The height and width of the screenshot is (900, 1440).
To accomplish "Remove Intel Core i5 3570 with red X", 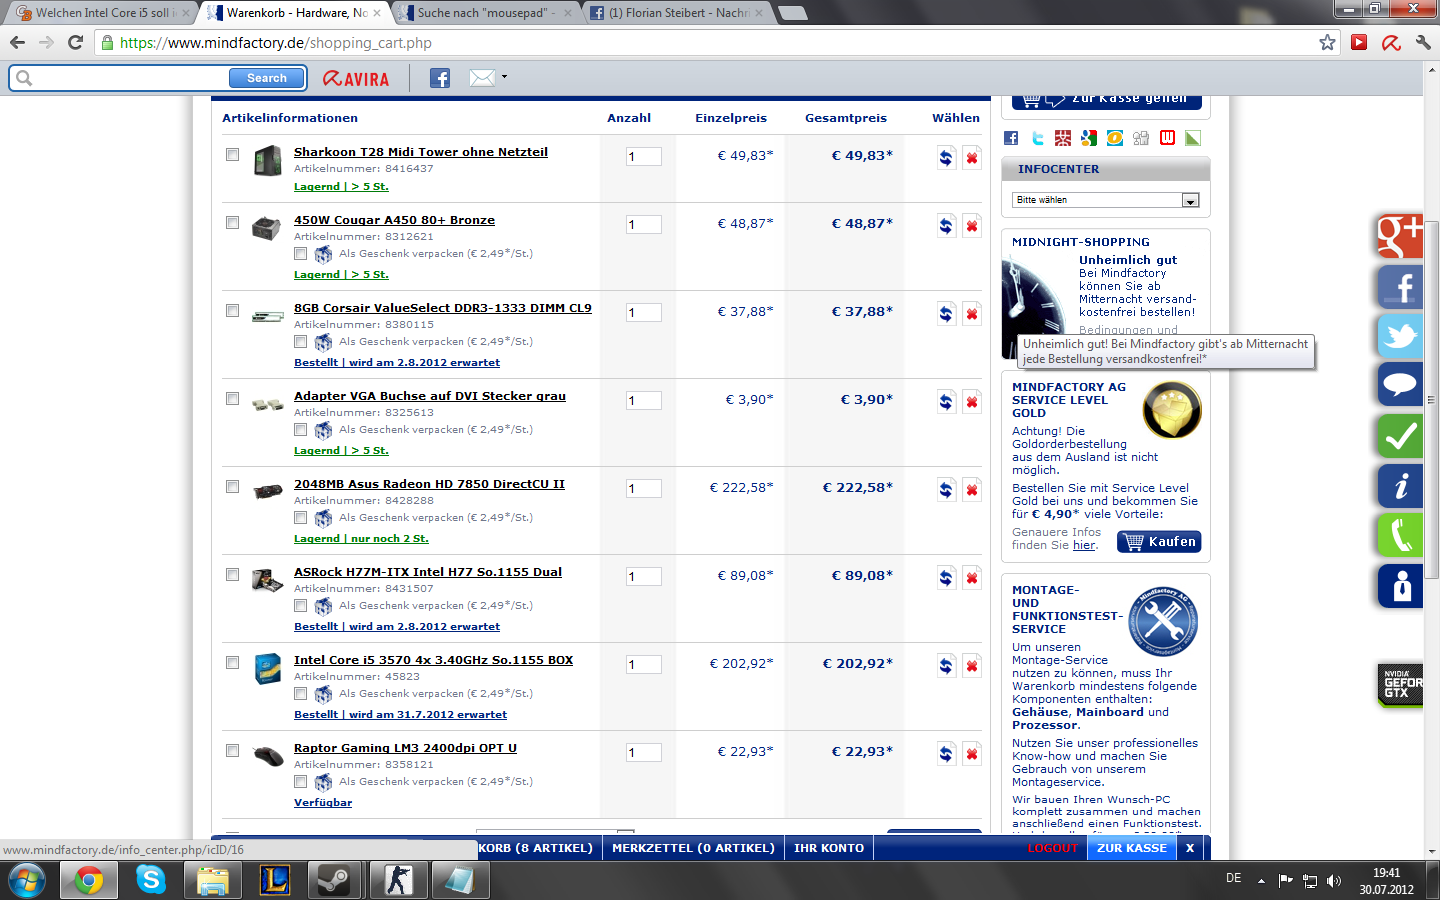I will tap(971, 665).
